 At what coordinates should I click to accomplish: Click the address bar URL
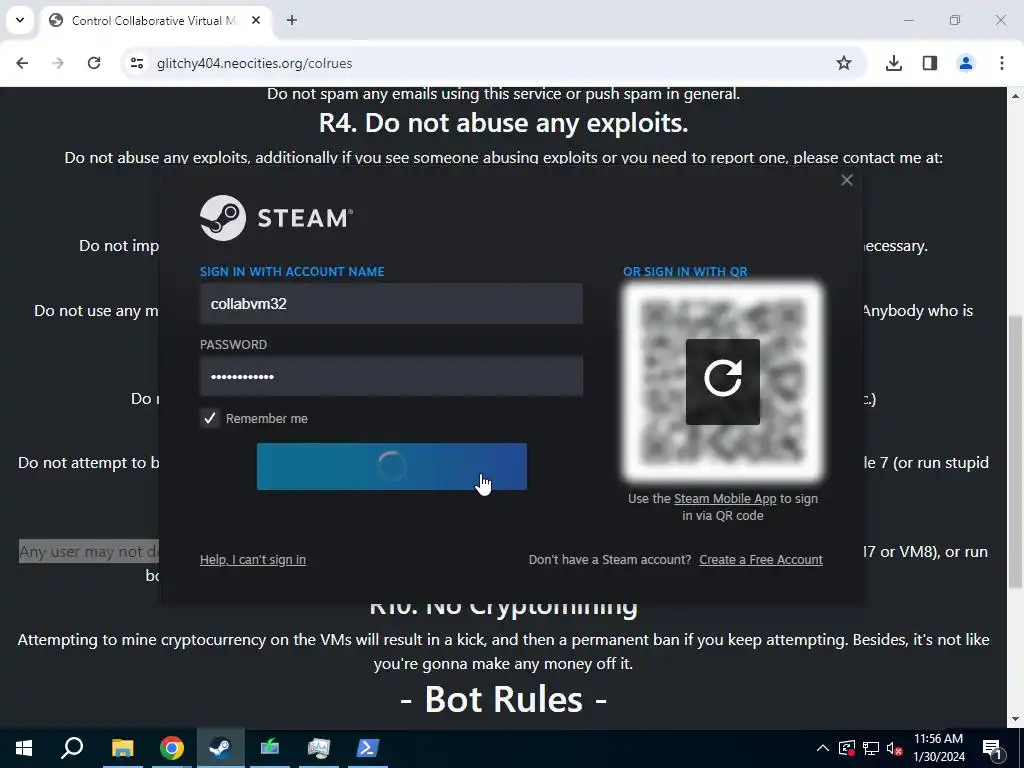pyautogui.click(x=254, y=63)
